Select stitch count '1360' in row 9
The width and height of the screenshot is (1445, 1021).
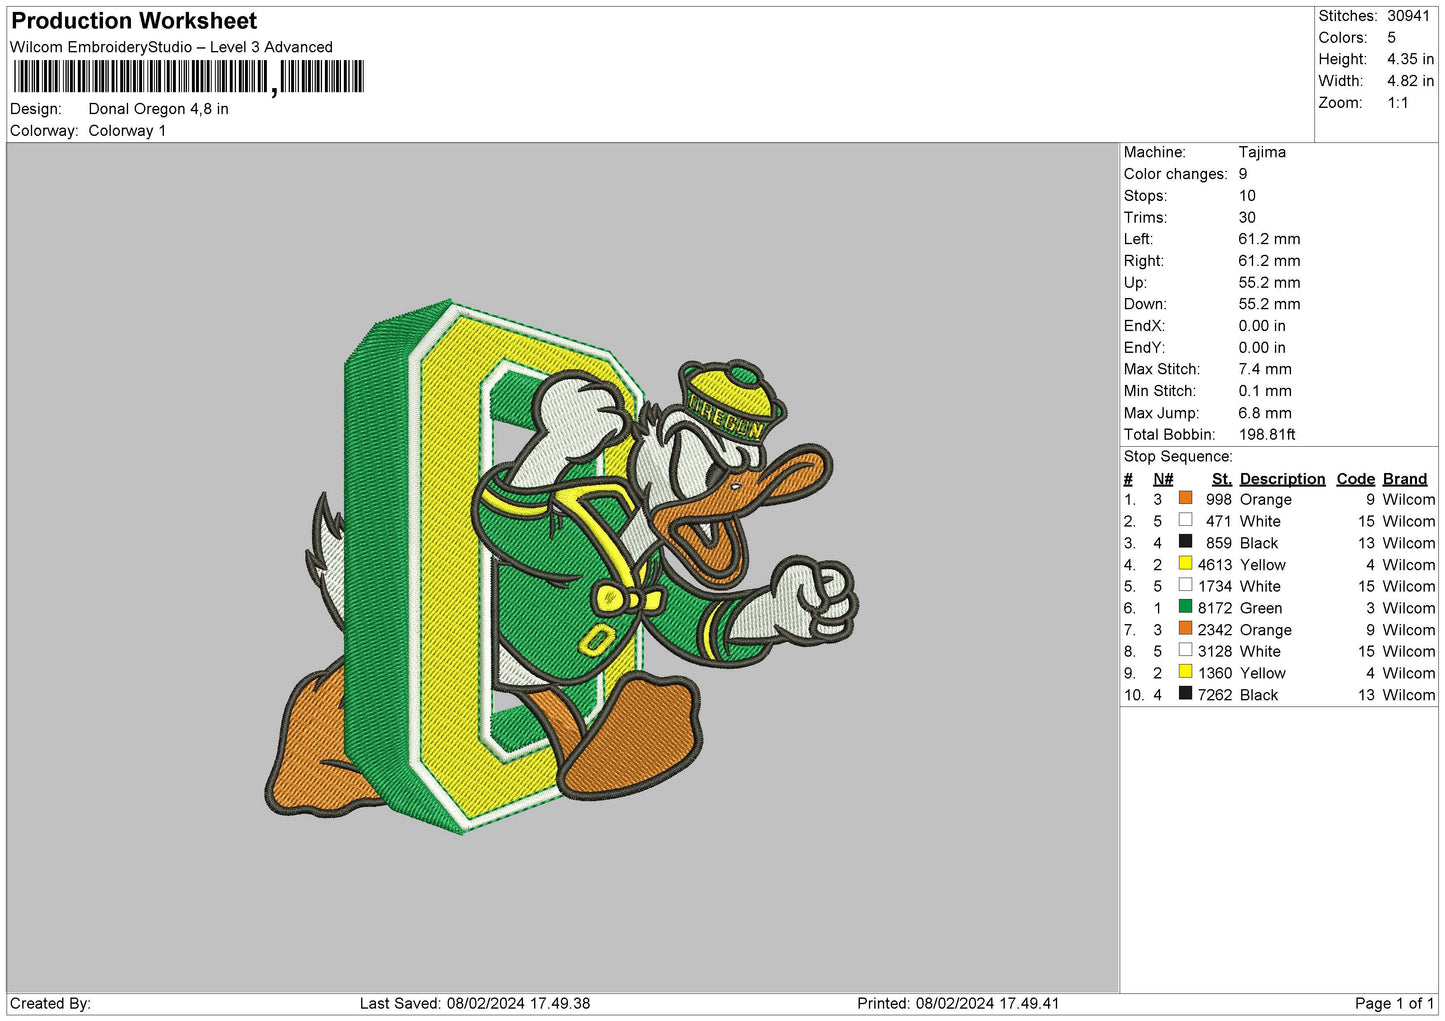(x=1215, y=674)
